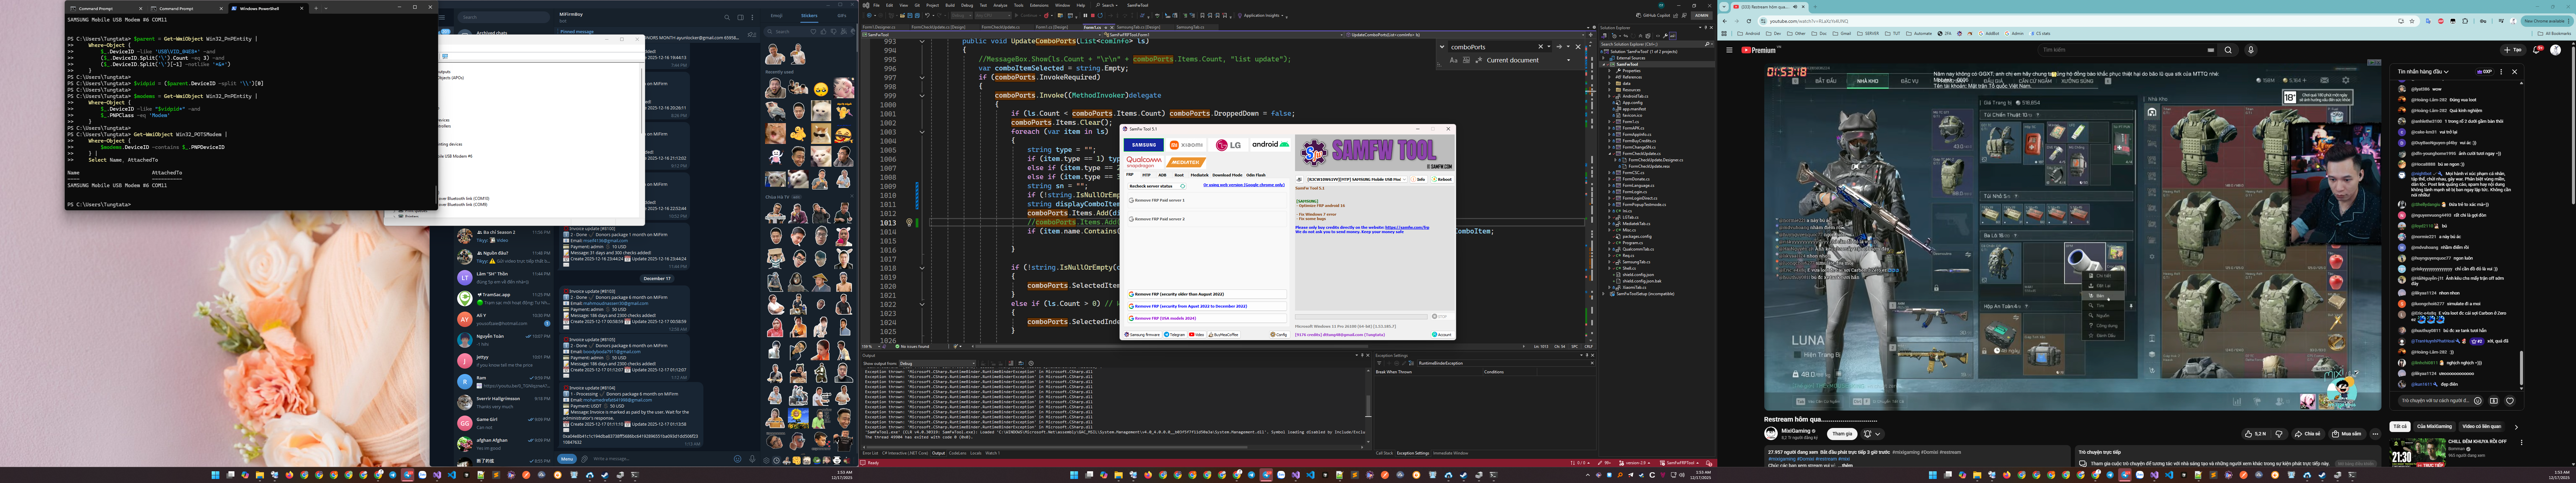Open the Debug menu in Visual Studio
Image resolution: width=2576 pixels, height=483 pixels.
[x=967, y=5]
